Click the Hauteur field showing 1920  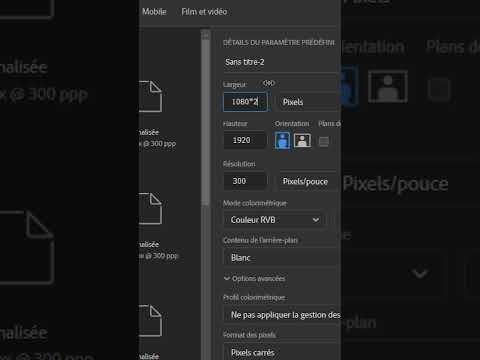click(245, 140)
